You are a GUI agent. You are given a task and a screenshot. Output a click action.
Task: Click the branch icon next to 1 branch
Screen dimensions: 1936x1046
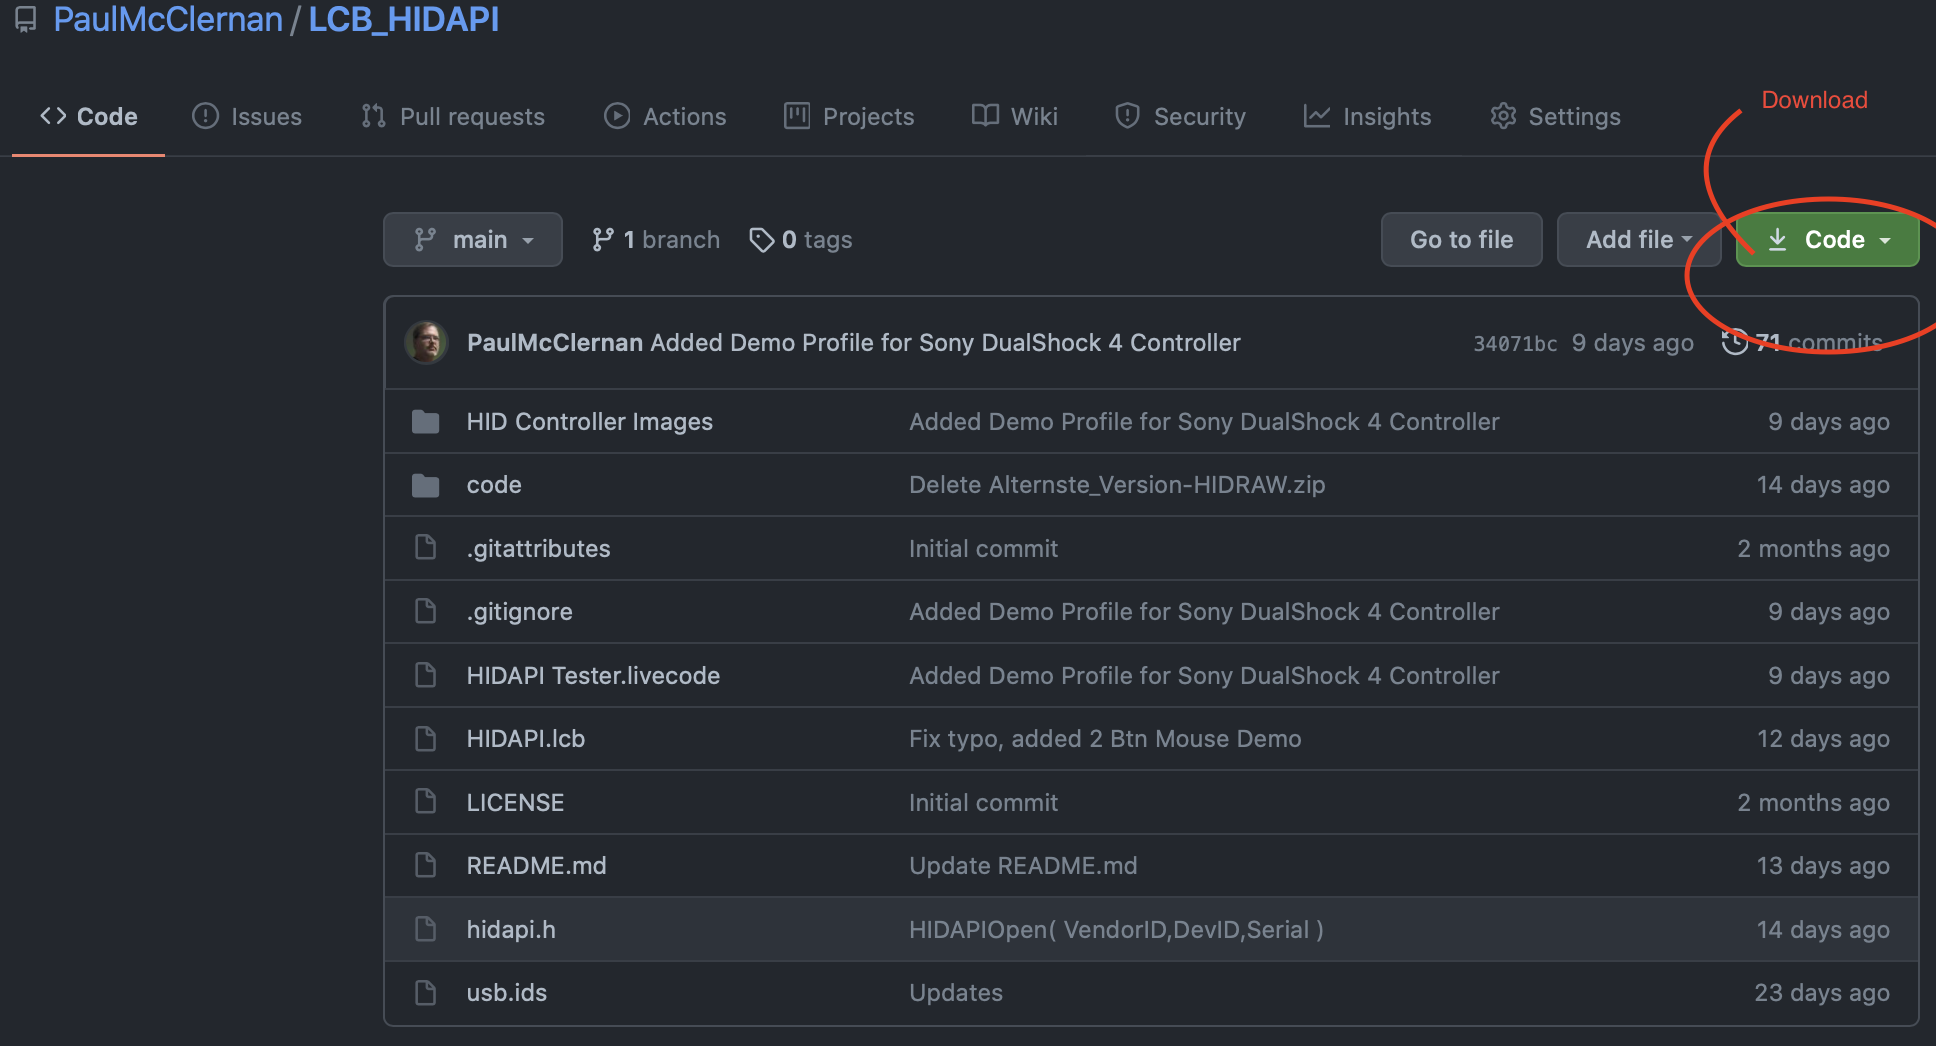[x=602, y=240]
